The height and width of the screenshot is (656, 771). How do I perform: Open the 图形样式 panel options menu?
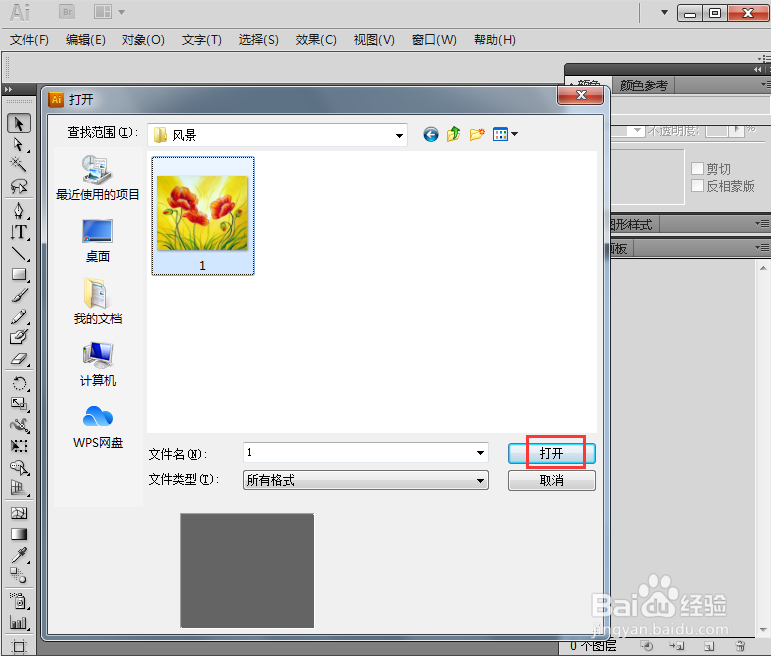click(762, 224)
